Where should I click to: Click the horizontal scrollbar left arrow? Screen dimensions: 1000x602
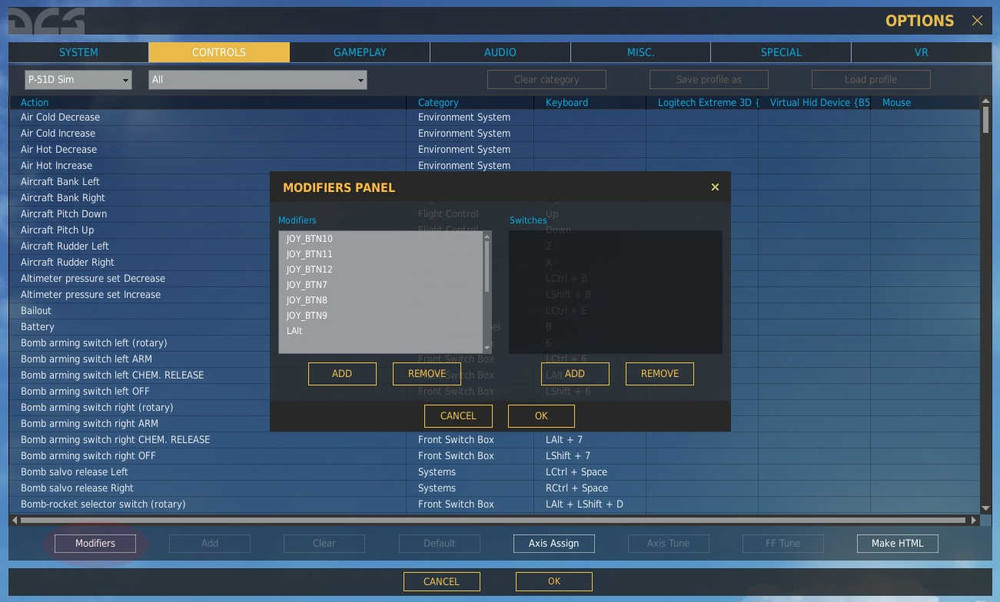point(15,520)
